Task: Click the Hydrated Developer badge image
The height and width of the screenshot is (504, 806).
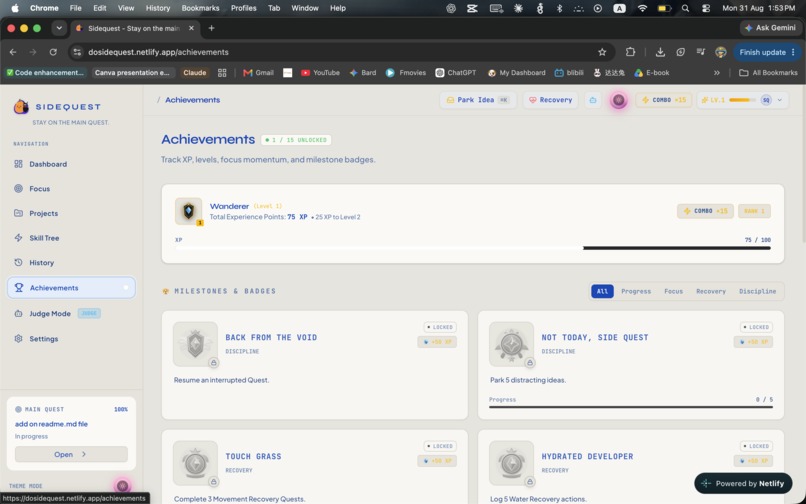Action: tap(511, 463)
